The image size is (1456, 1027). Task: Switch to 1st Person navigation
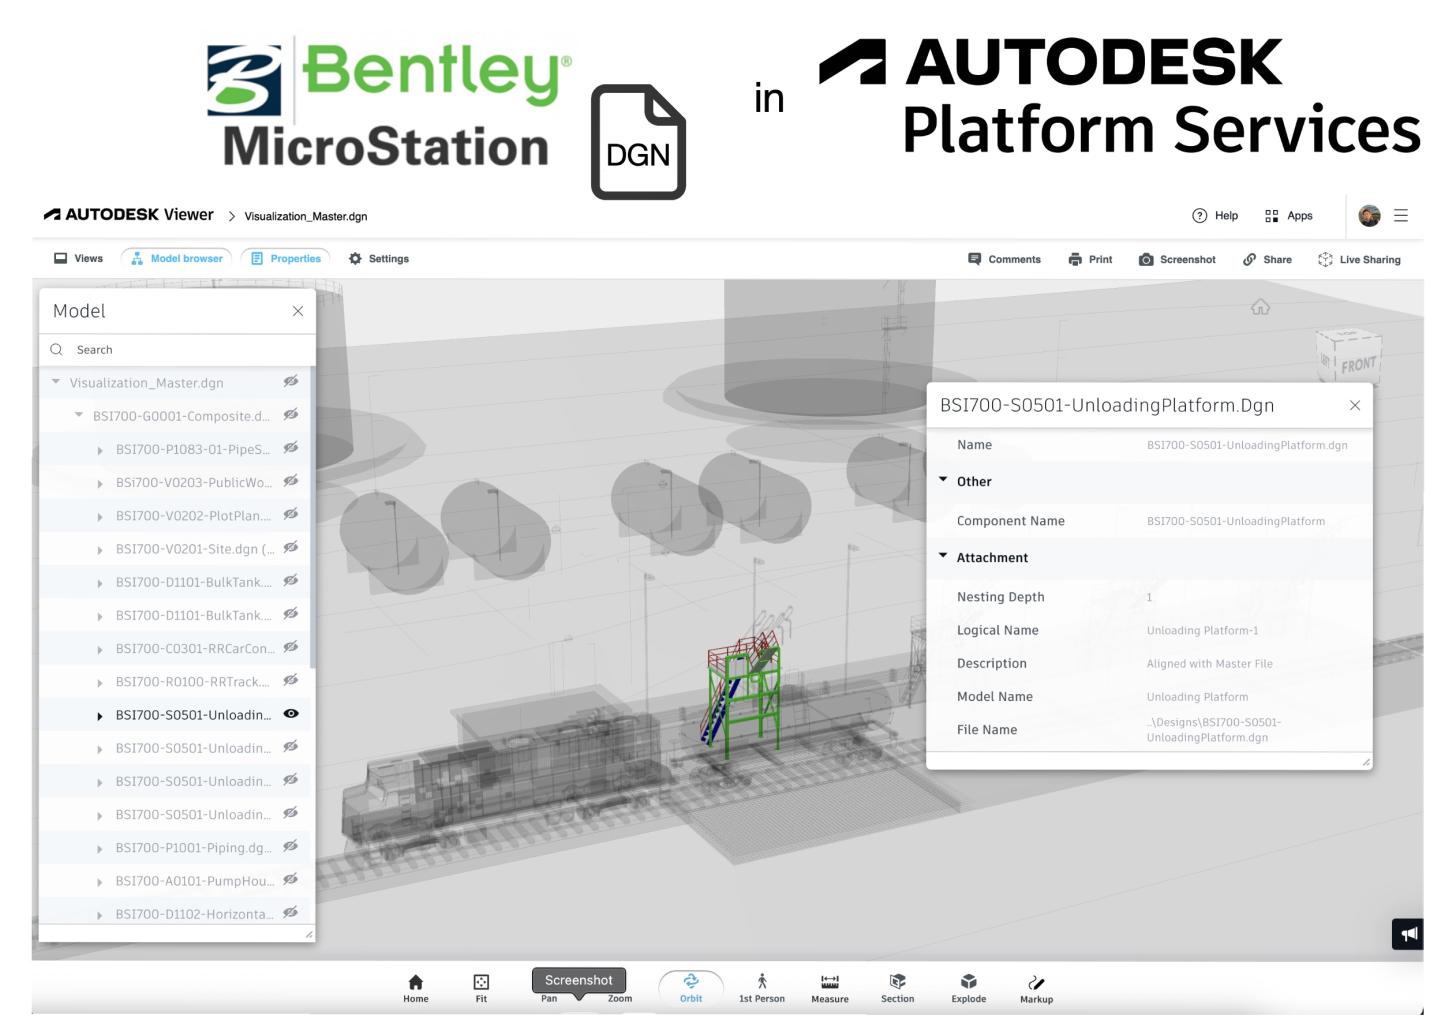tap(762, 987)
